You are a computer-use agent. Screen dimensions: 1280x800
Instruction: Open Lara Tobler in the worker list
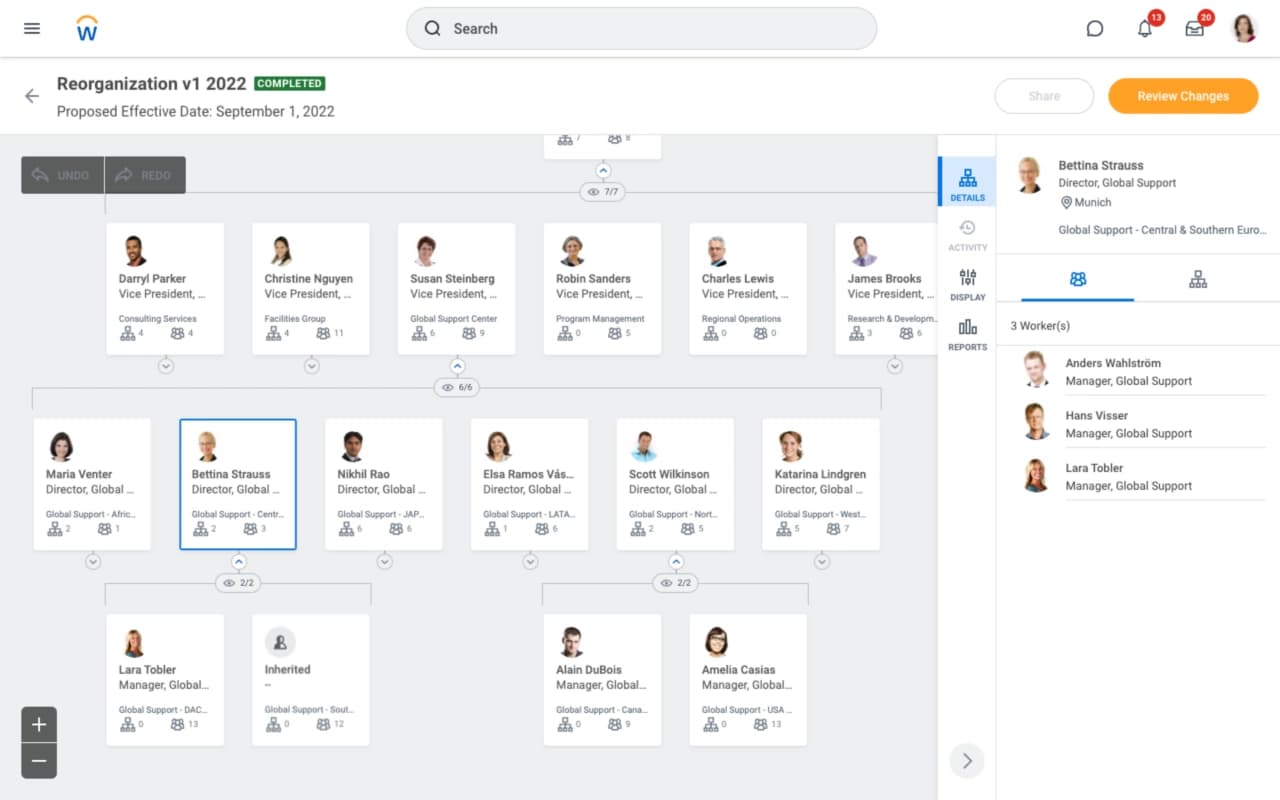(1142, 476)
